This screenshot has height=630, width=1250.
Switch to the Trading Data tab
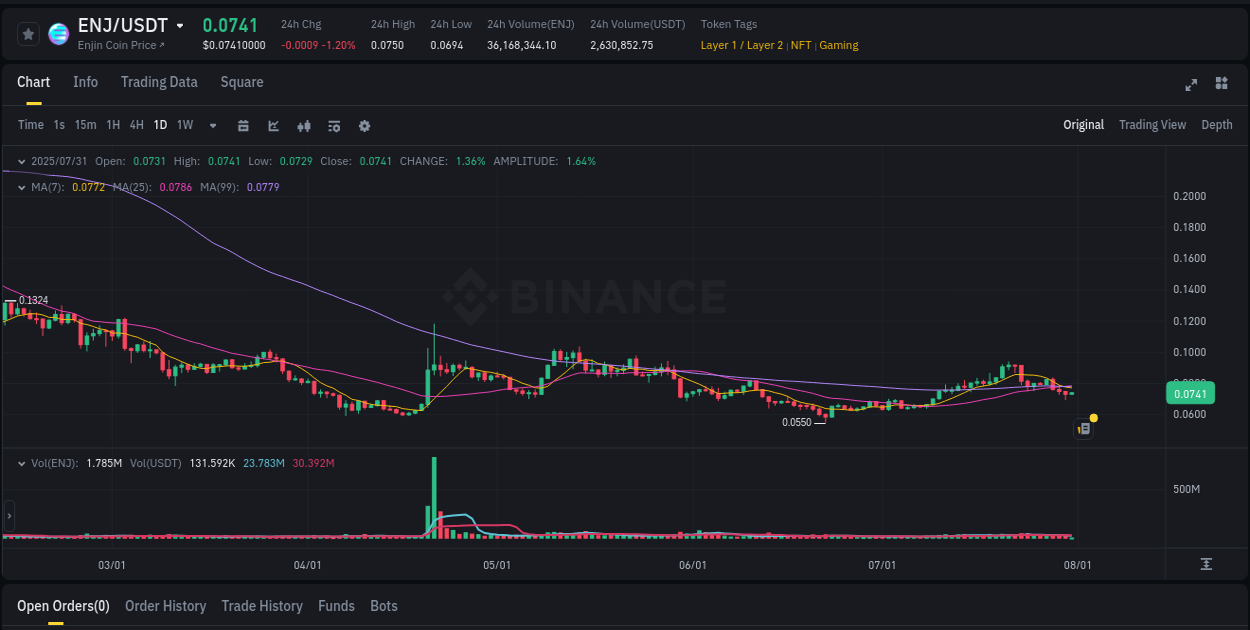(159, 82)
